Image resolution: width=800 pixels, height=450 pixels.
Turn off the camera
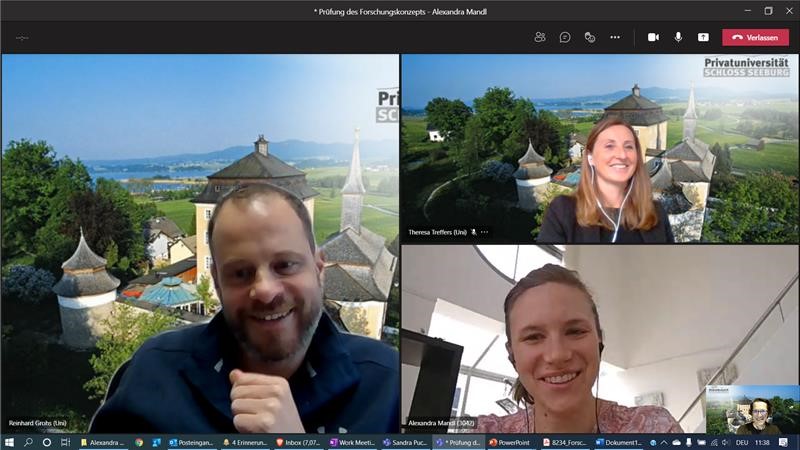(x=653, y=37)
